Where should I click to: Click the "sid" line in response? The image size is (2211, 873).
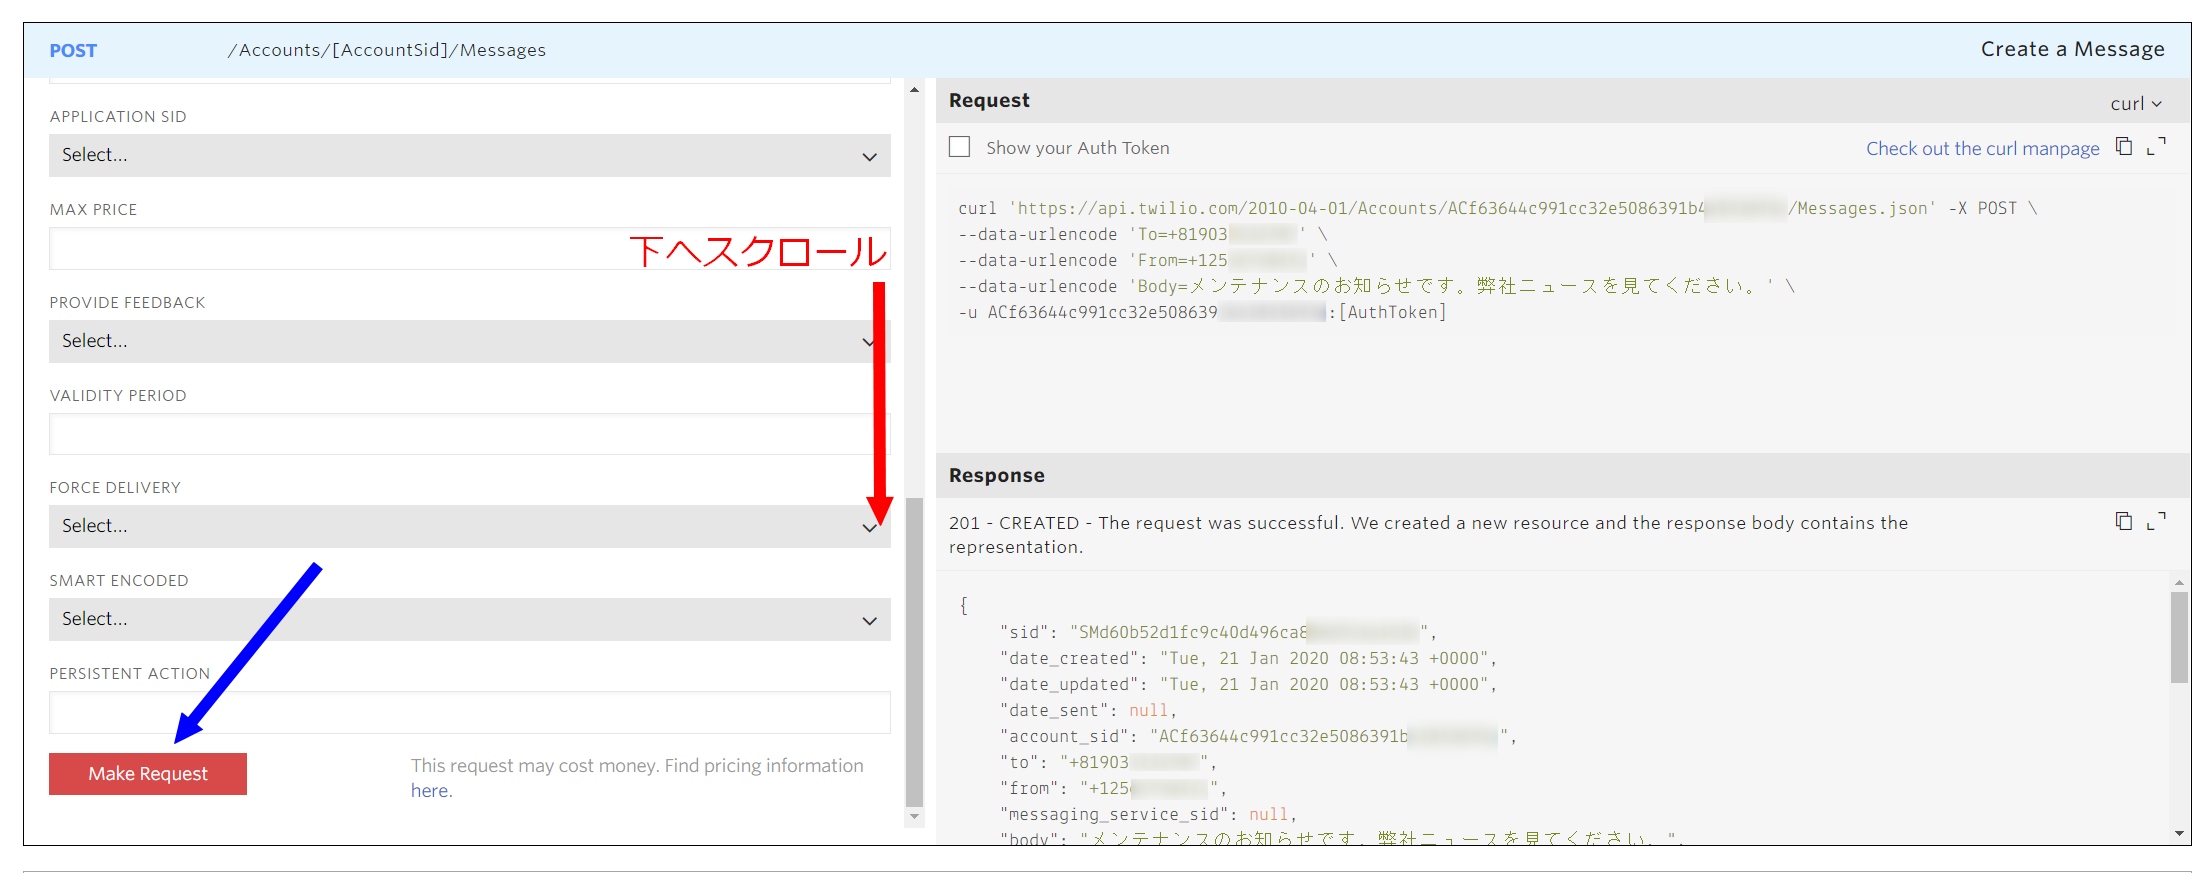1217,633
